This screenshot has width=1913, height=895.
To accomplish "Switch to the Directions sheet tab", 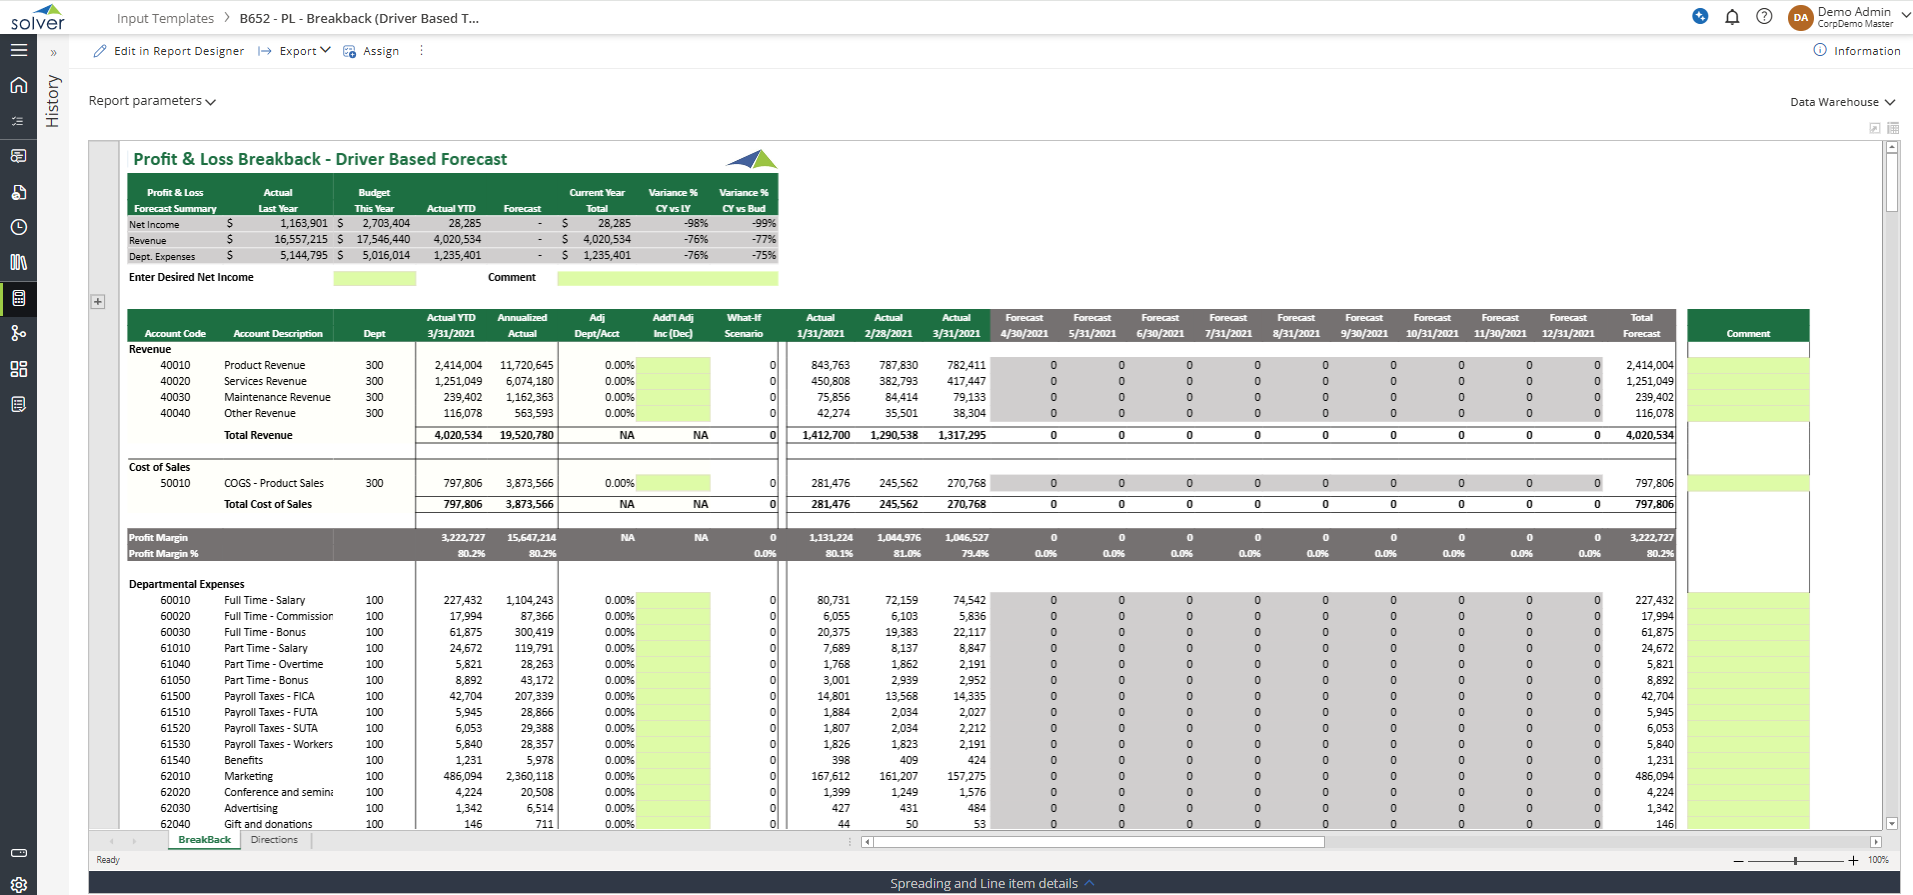I will coord(274,840).
